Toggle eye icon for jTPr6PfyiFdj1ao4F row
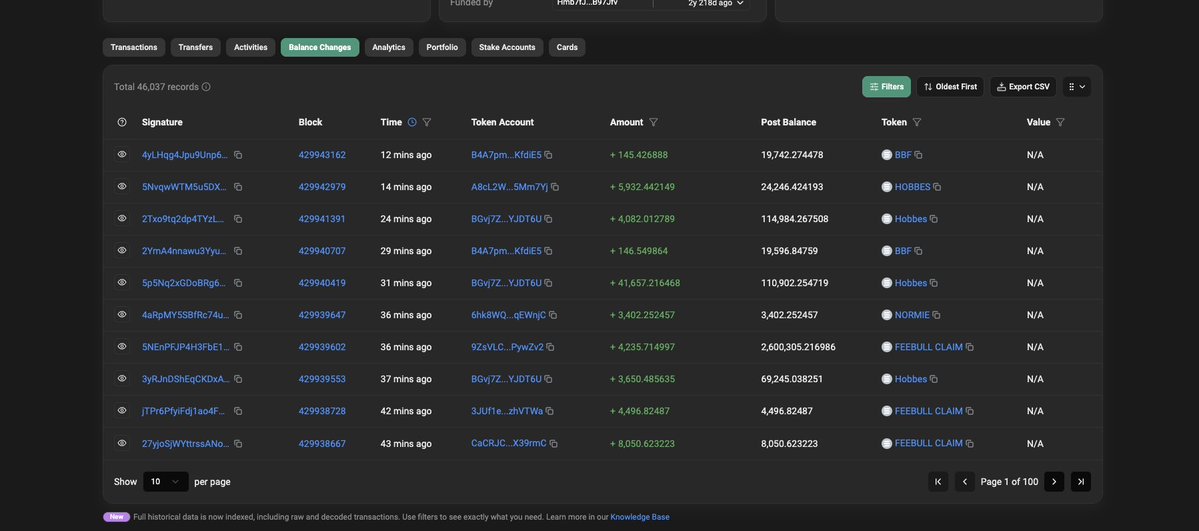The width and height of the screenshot is (1199, 531). coord(122,412)
